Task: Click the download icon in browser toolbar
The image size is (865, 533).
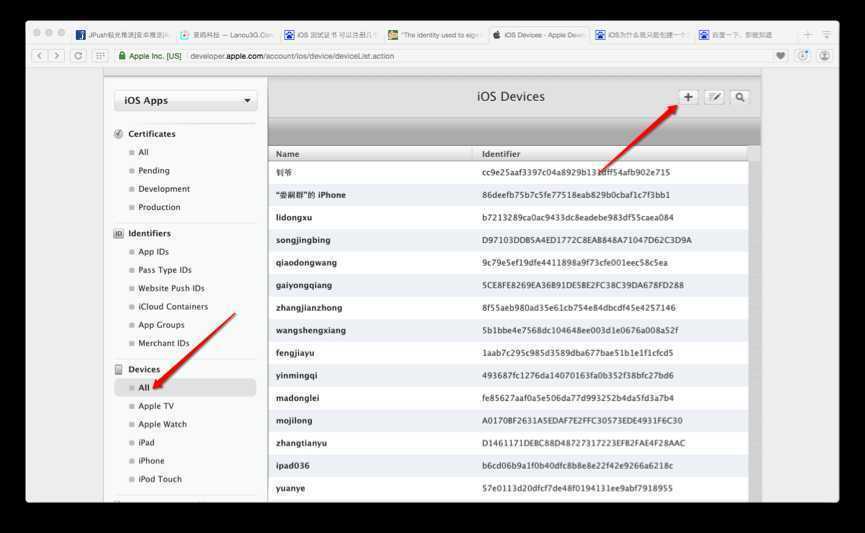Action: (x=803, y=56)
